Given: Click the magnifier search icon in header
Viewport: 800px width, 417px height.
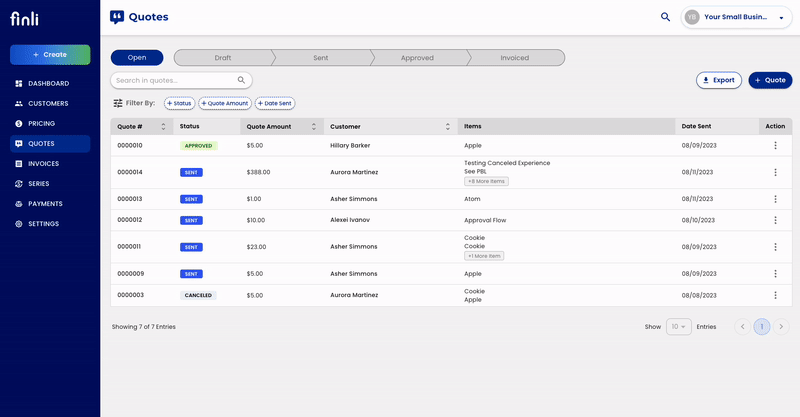Looking at the screenshot, I should (665, 17).
